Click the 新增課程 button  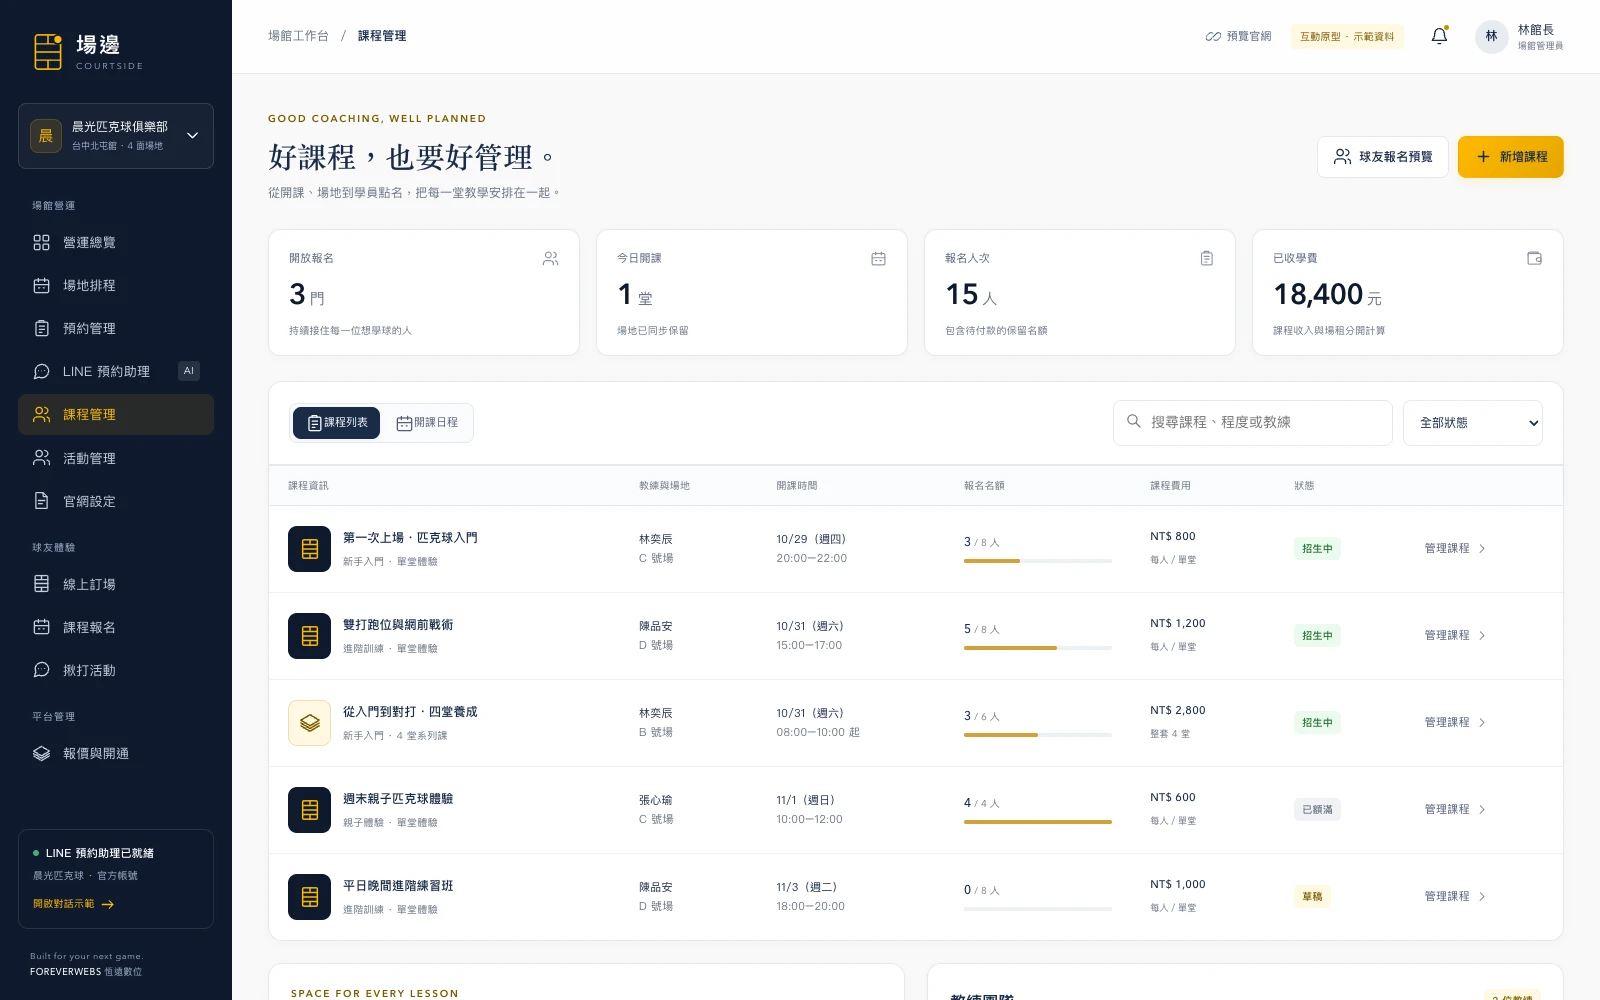tap(1510, 157)
